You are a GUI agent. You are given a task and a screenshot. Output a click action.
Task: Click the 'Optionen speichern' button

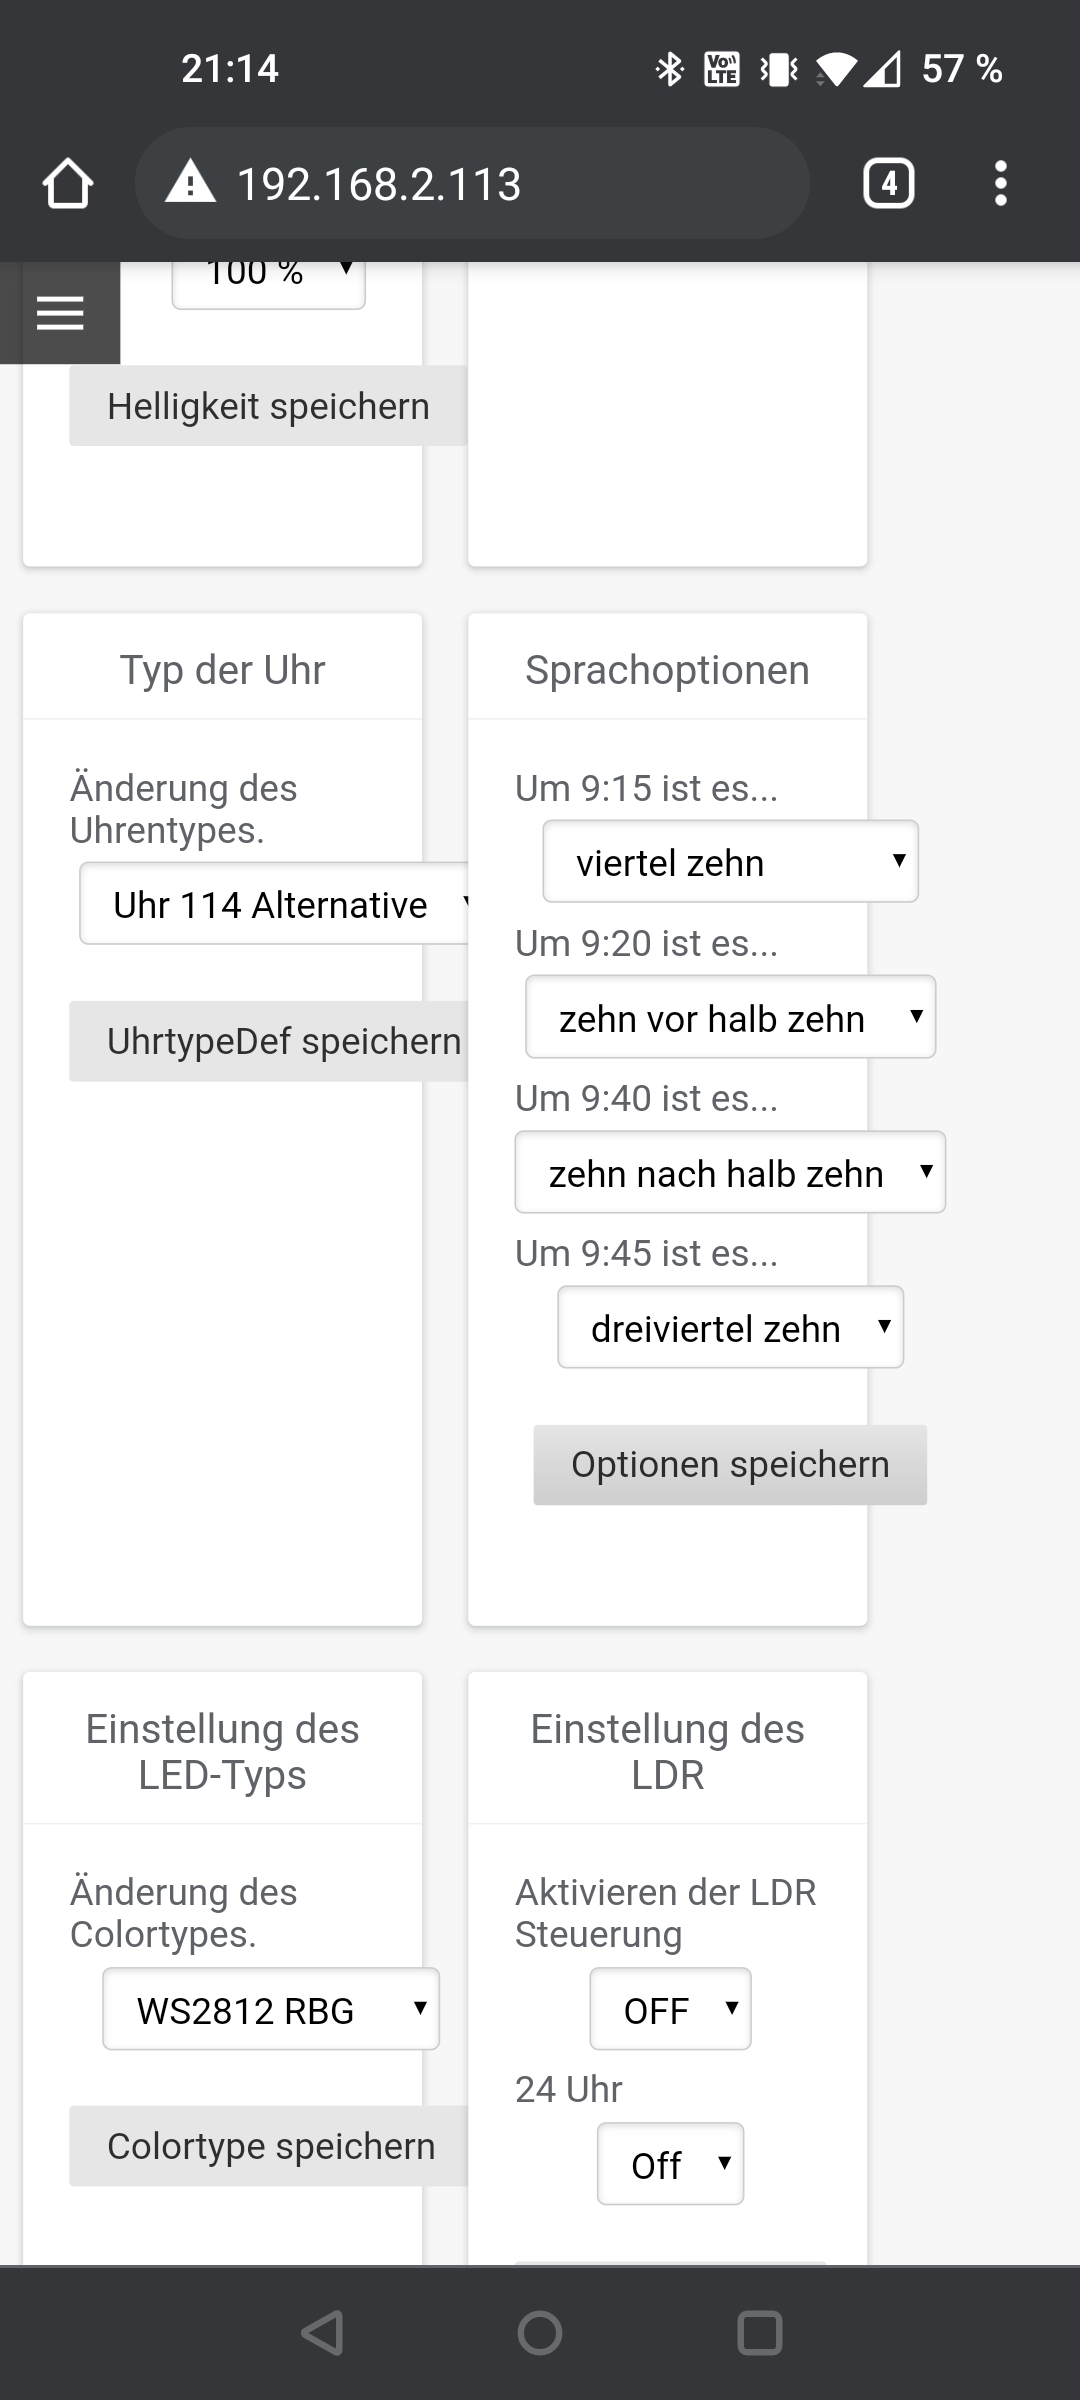pos(729,1464)
